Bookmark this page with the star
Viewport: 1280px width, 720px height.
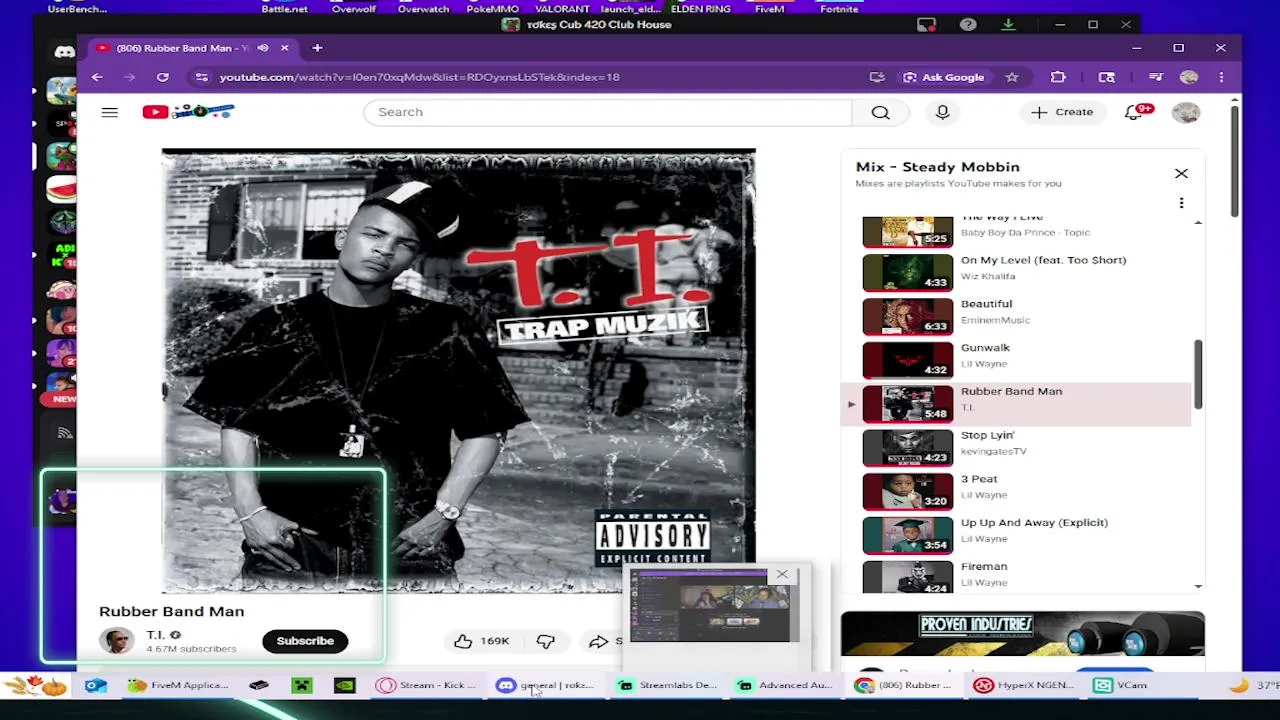coord(1012,77)
